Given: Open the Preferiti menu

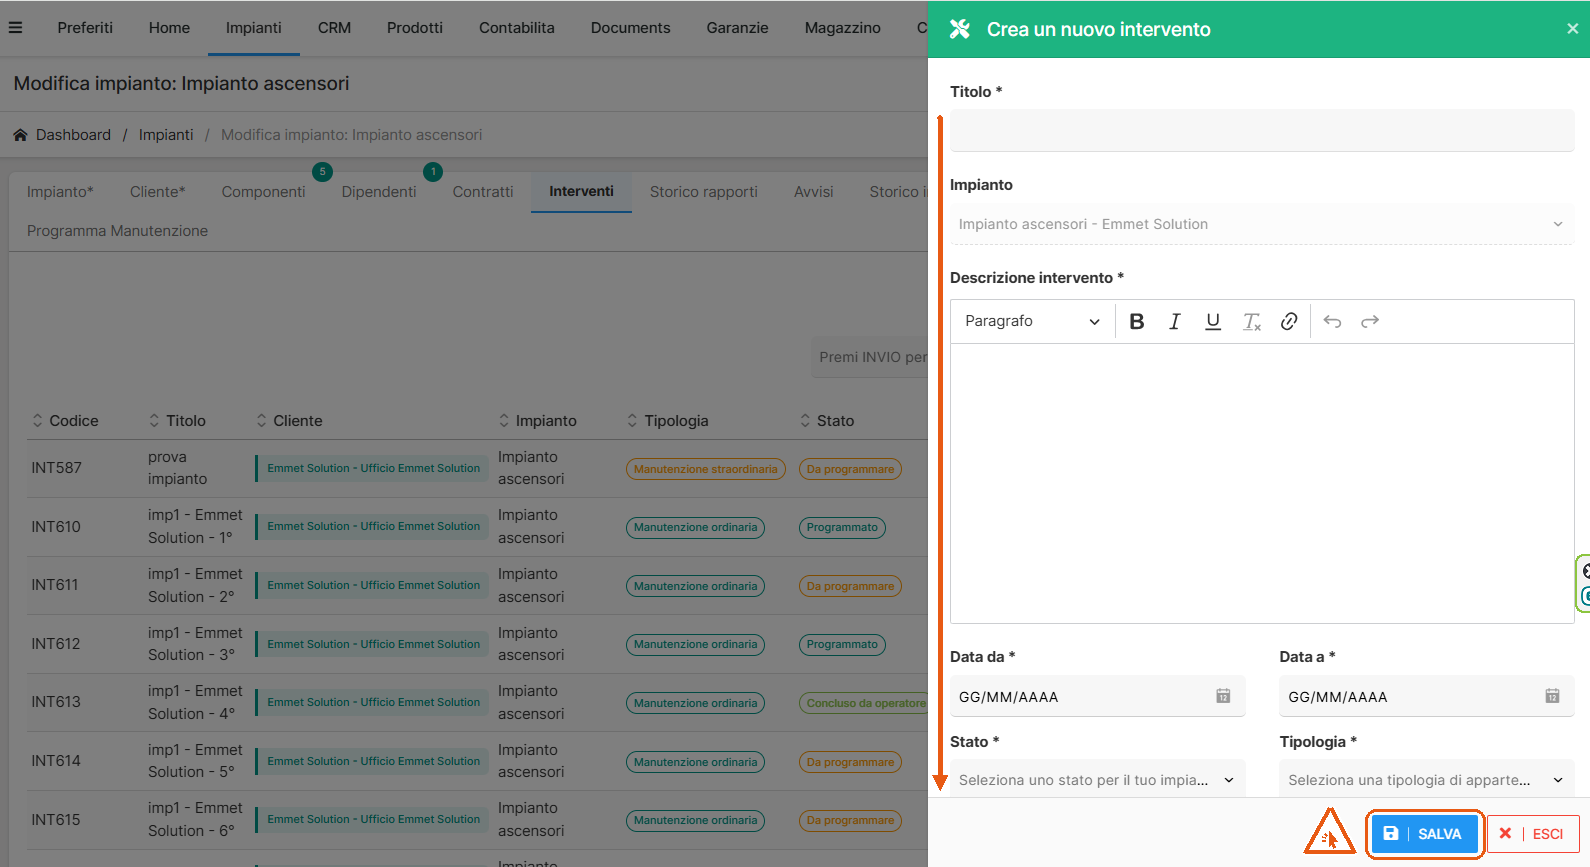Looking at the screenshot, I should (x=85, y=28).
